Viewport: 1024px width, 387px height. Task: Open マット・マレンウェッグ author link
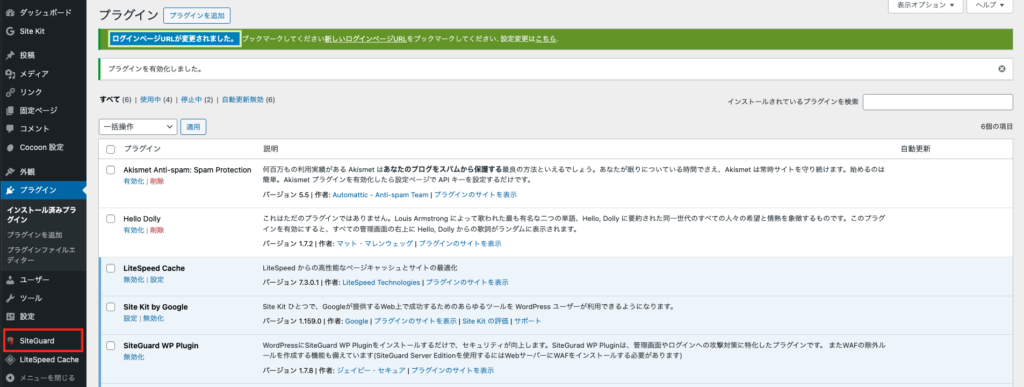[x=375, y=243]
